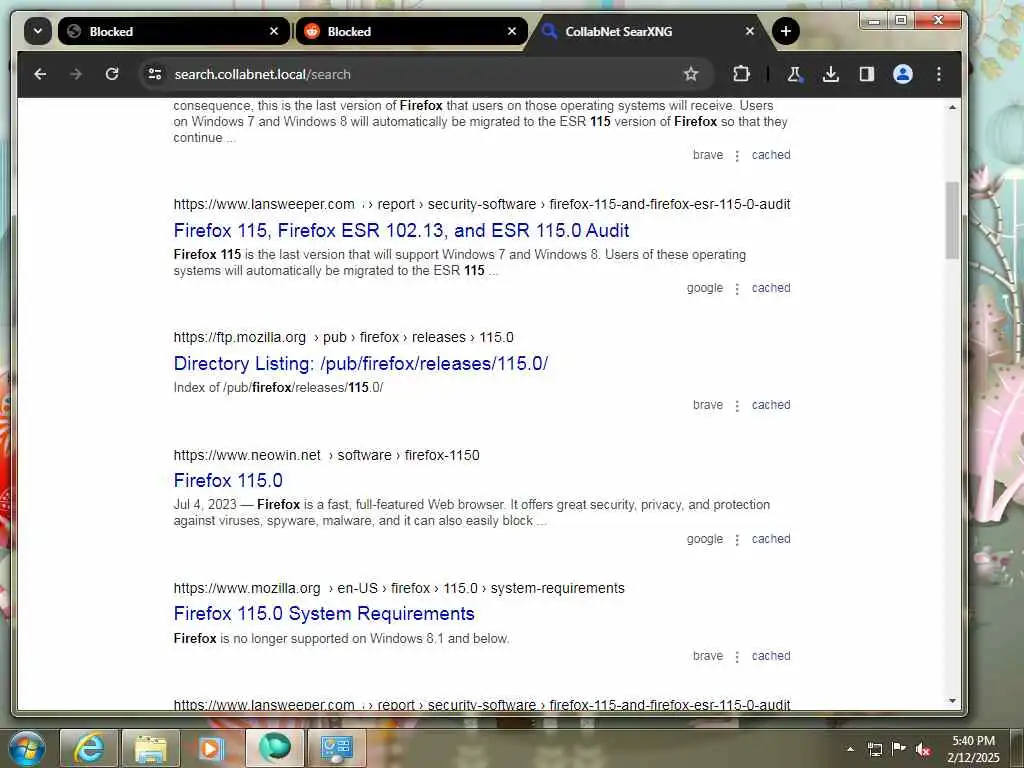Click the google engine label under neowin result
This screenshot has width=1024, height=768.
coord(705,539)
